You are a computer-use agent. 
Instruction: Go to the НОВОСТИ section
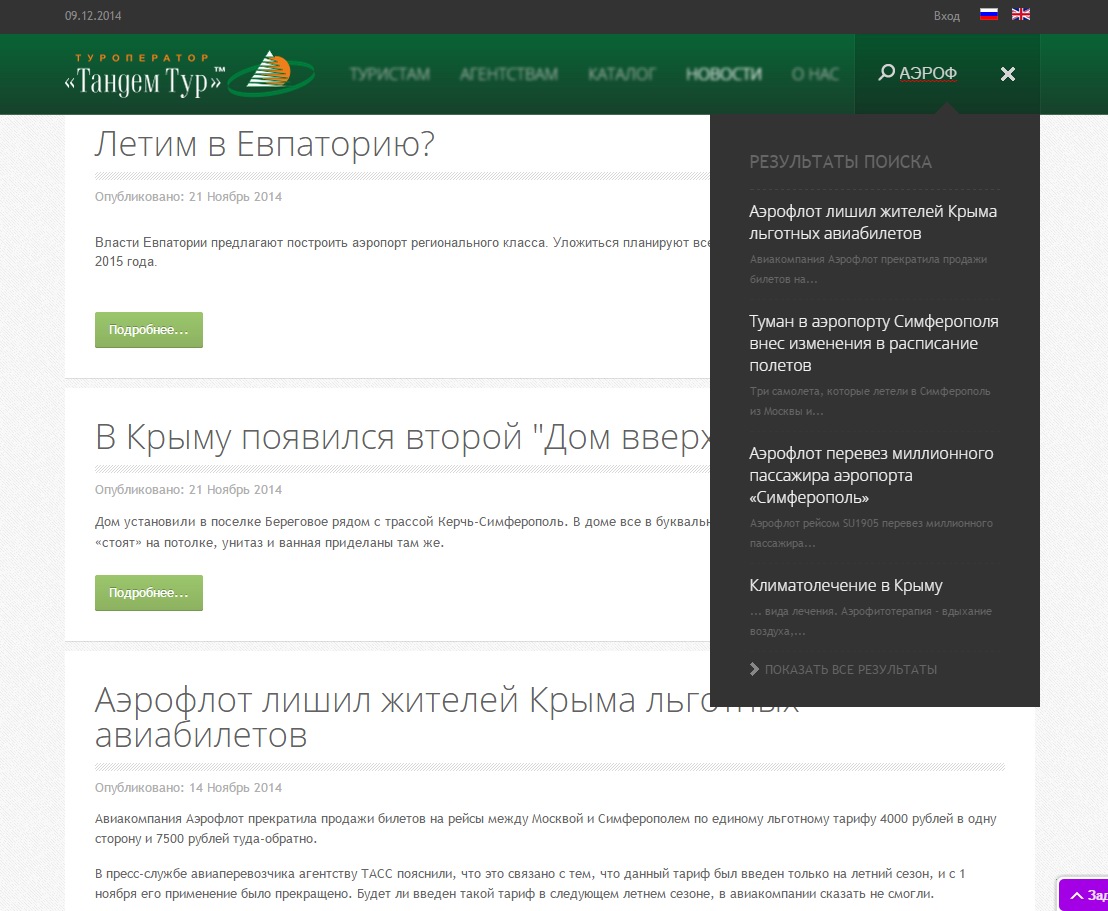pyautogui.click(x=723, y=74)
